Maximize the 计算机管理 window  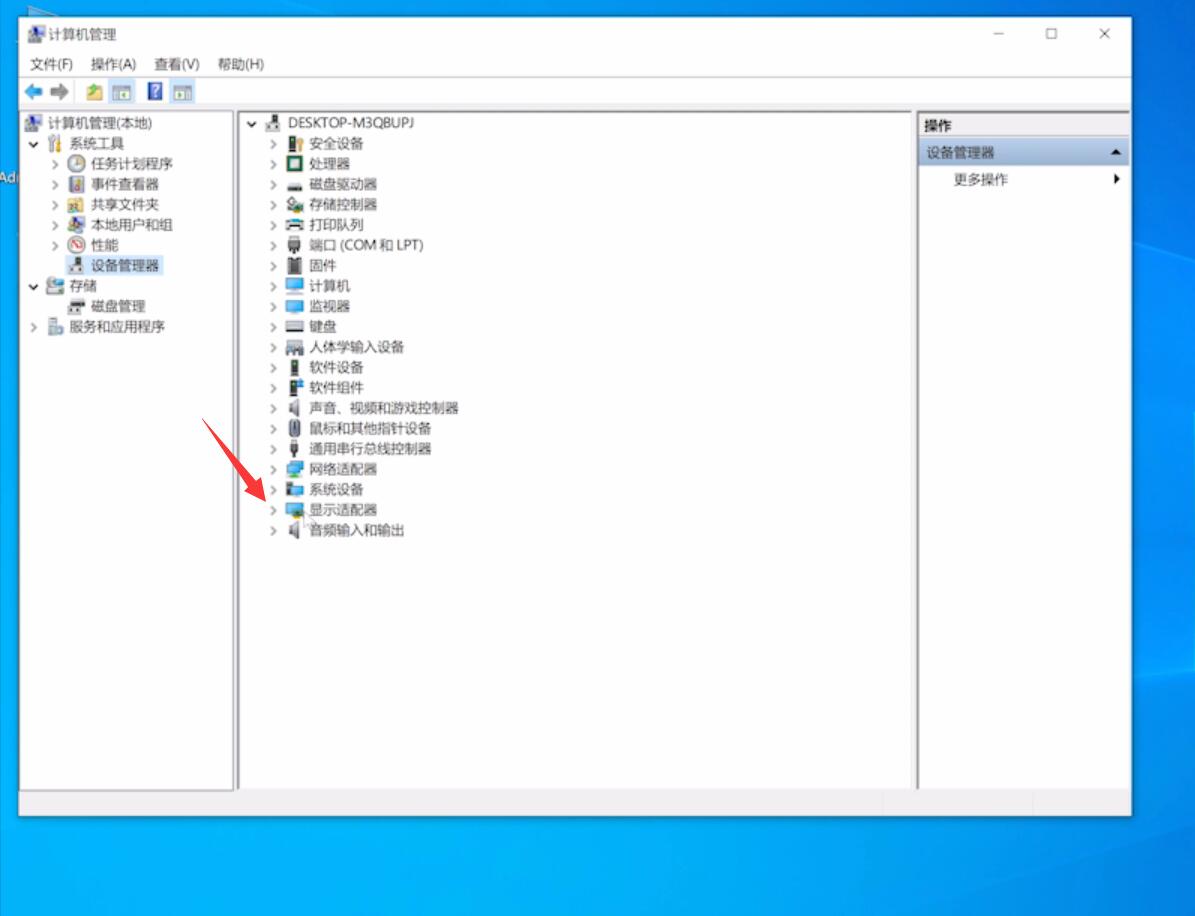[1052, 34]
